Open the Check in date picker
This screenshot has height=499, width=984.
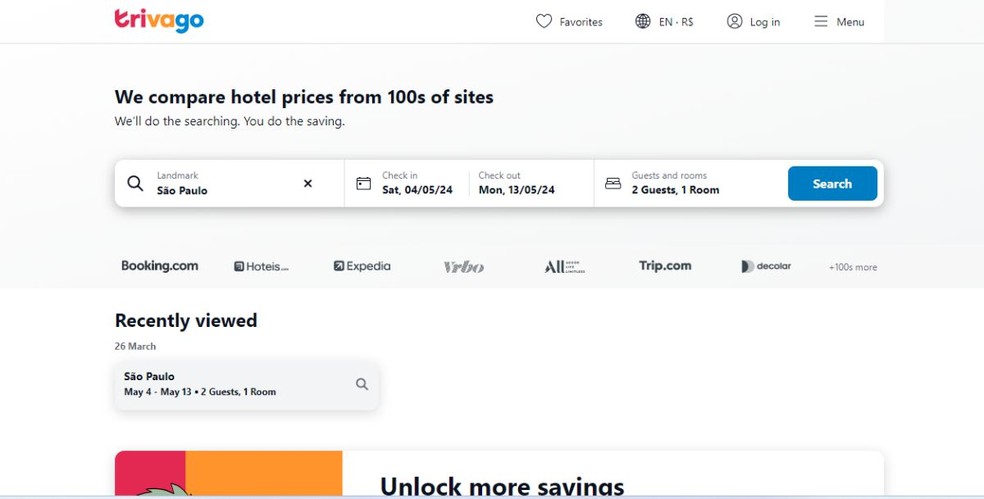click(x=417, y=184)
